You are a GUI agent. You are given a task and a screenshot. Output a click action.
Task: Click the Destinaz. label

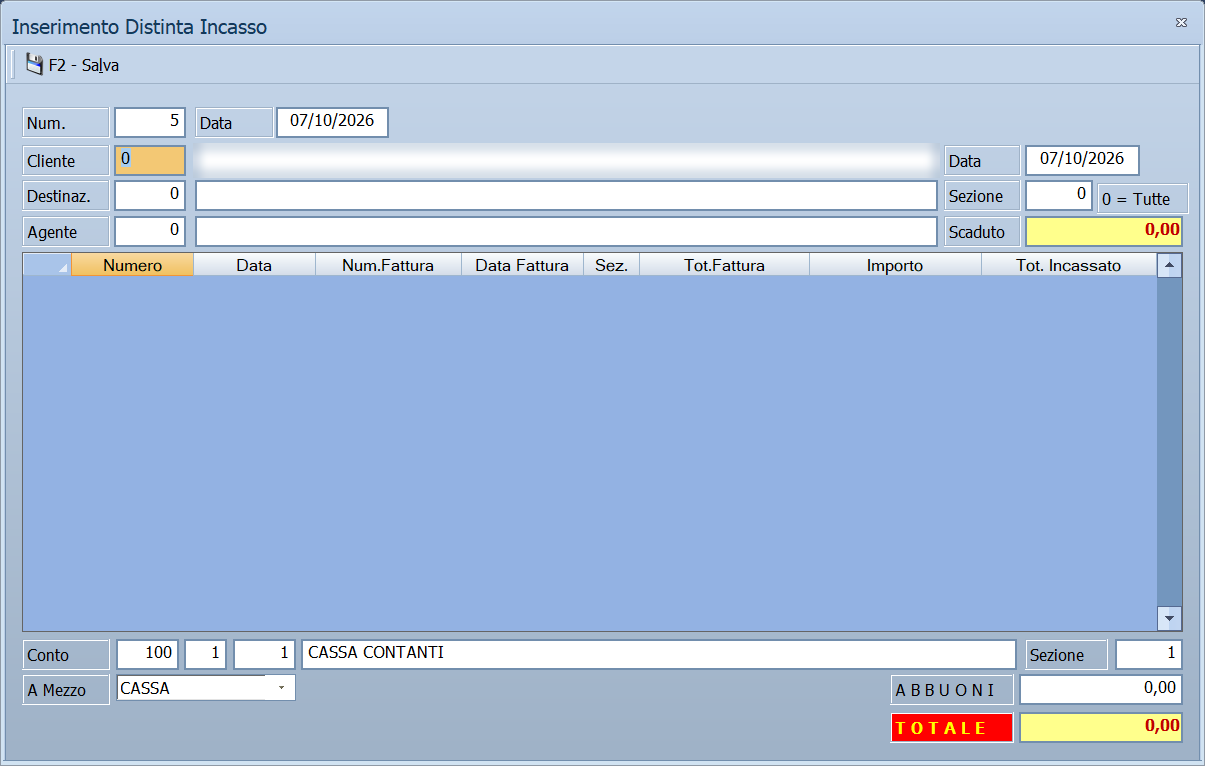point(66,195)
